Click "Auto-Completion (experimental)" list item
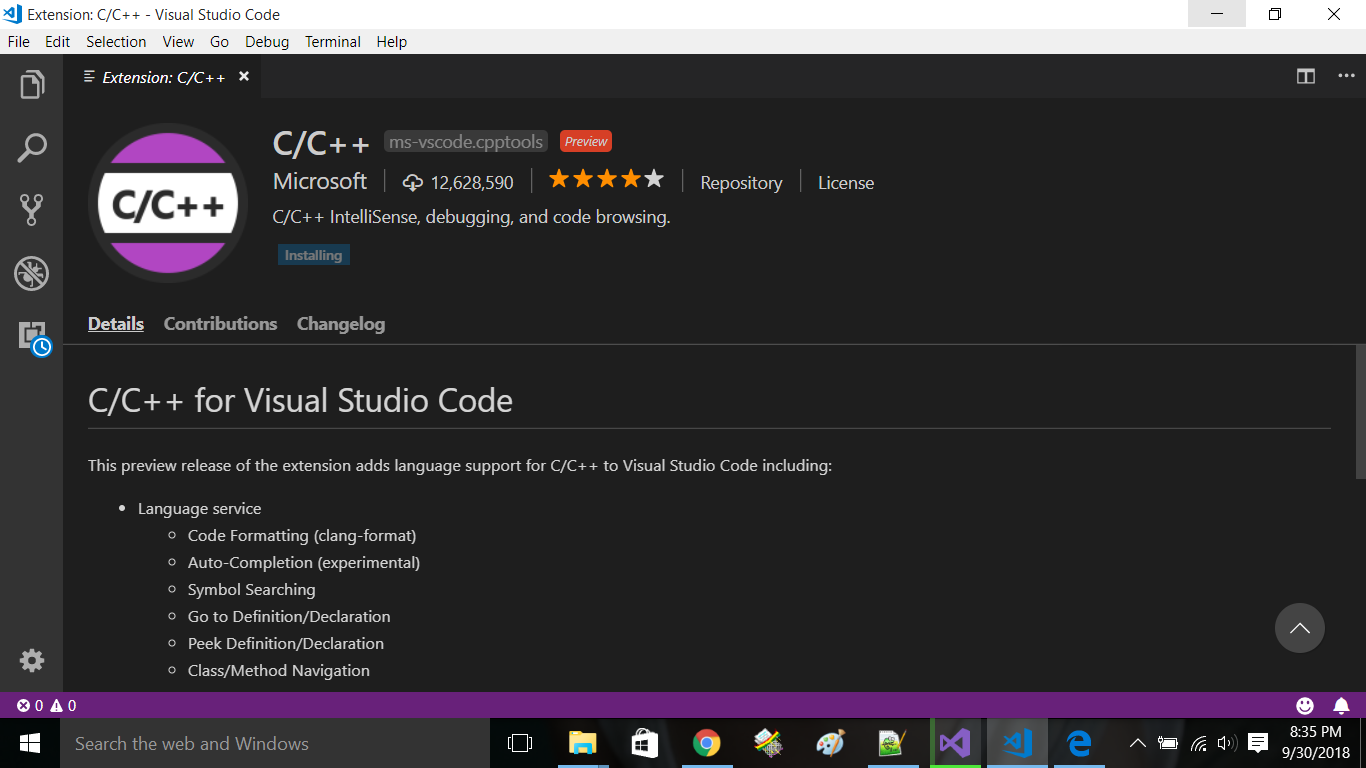Image resolution: width=1366 pixels, height=768 pixels. 304,563
